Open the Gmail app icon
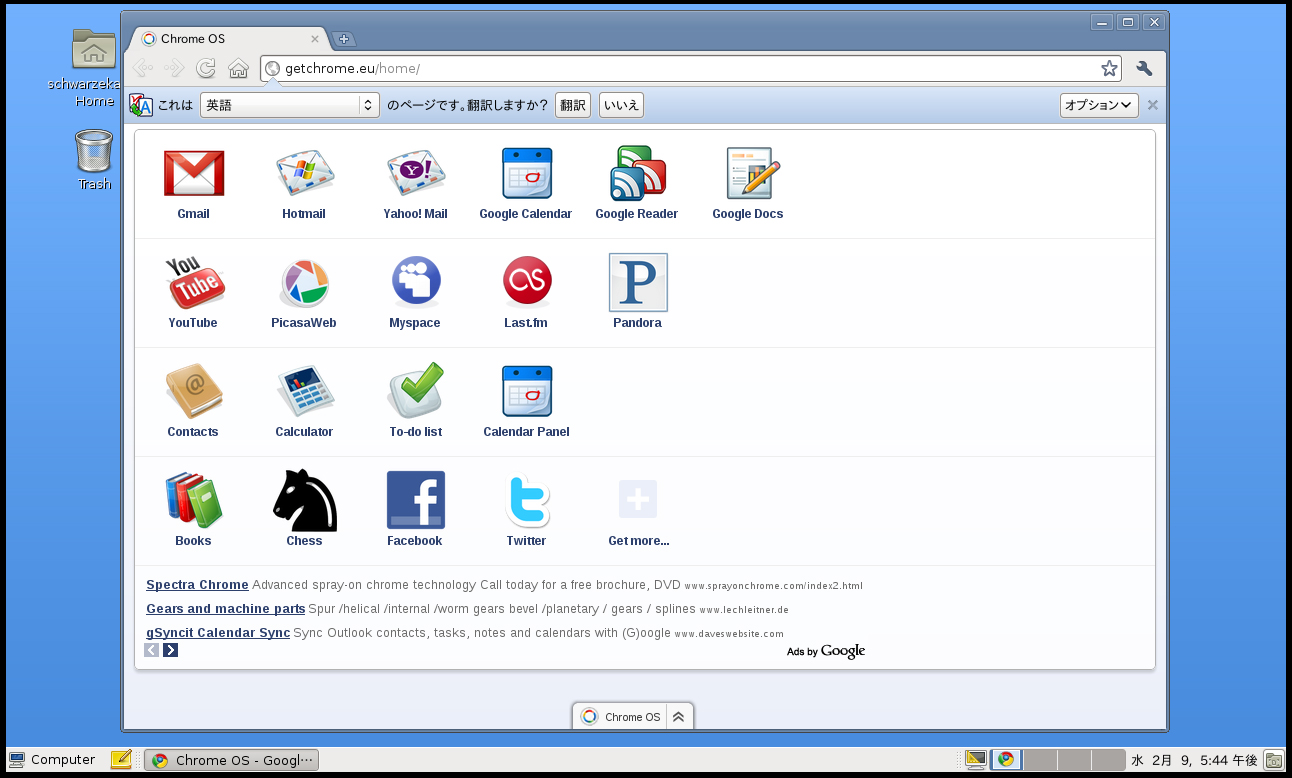1292x778 pixels. [x=194, y=173]
